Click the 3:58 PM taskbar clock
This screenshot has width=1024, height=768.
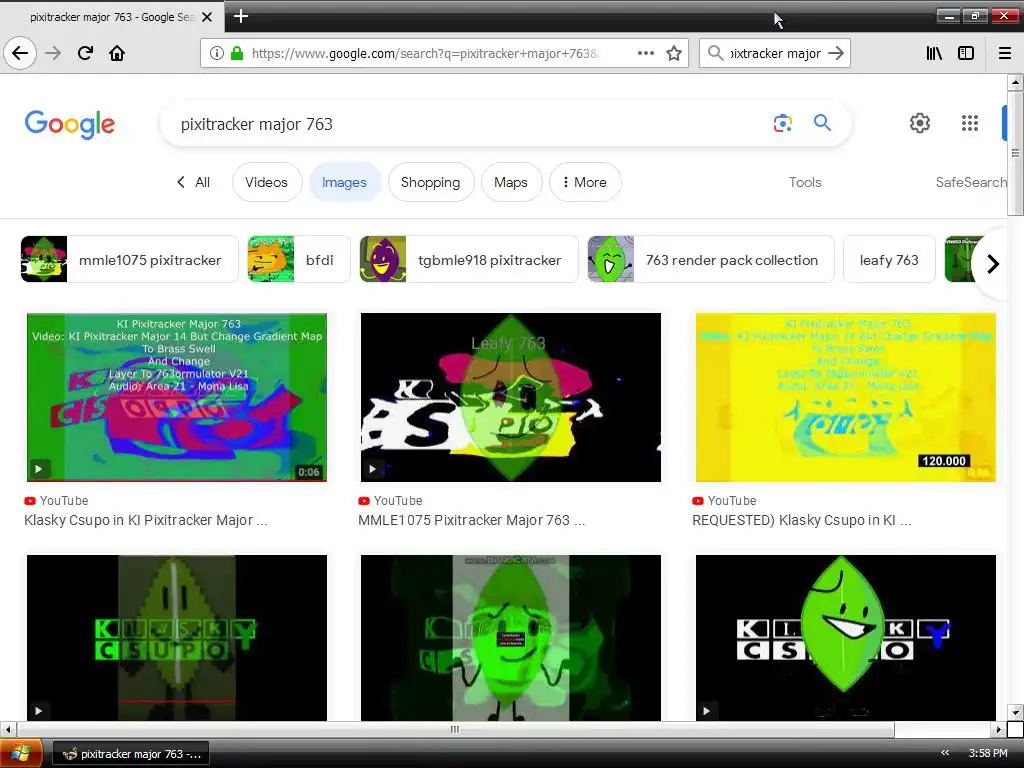pos(987,753)
